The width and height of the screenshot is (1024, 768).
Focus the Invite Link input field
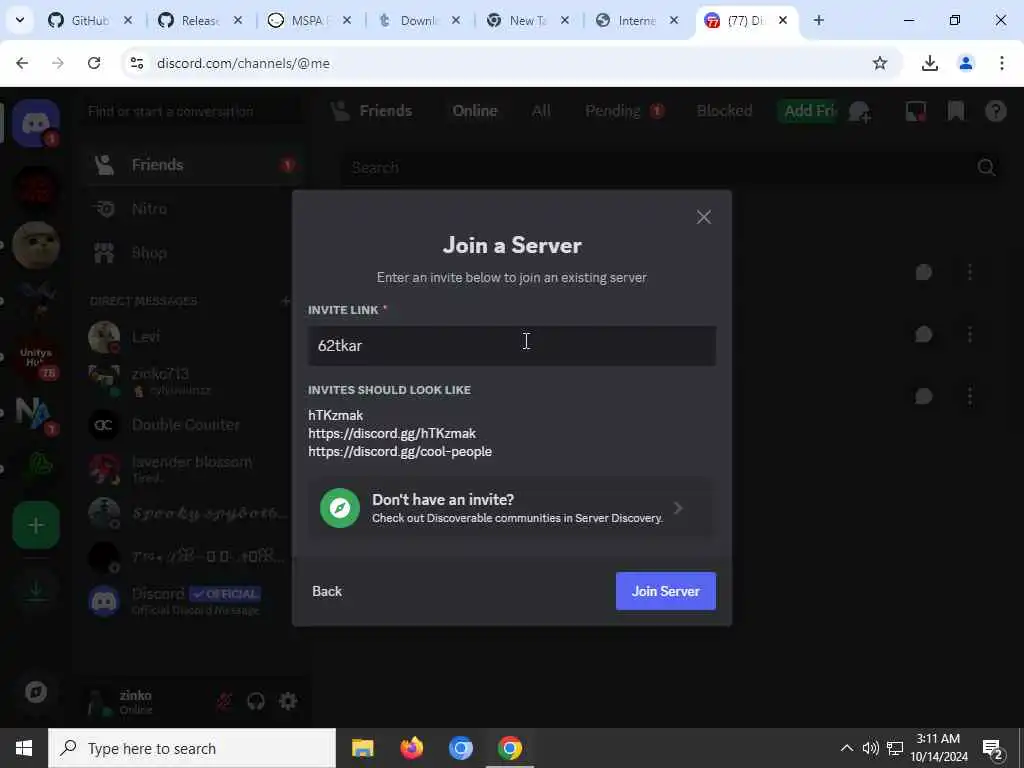(512, 345)
